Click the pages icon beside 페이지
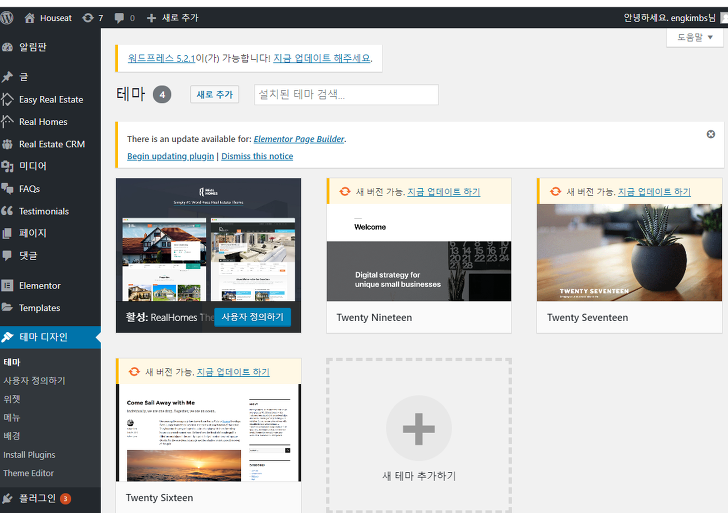728x513 pixels. click(x=7, y=233)
